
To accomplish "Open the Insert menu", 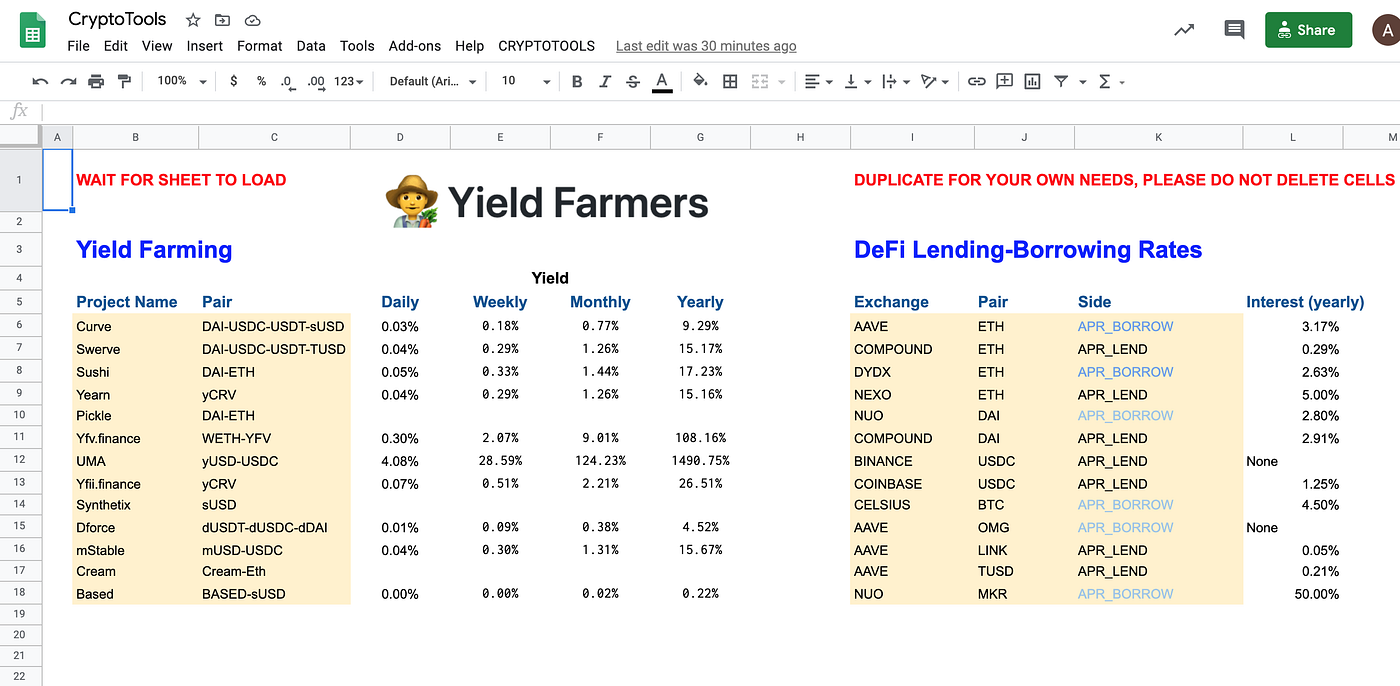I will pyautogui.click(x=205, y=46).
